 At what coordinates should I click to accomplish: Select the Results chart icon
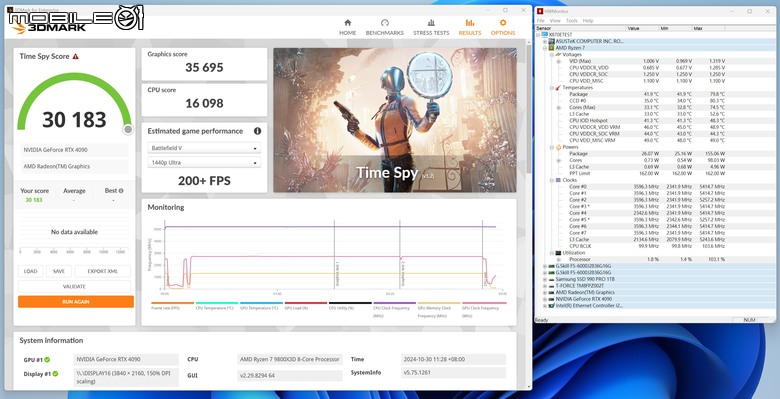tap(470, 22)
